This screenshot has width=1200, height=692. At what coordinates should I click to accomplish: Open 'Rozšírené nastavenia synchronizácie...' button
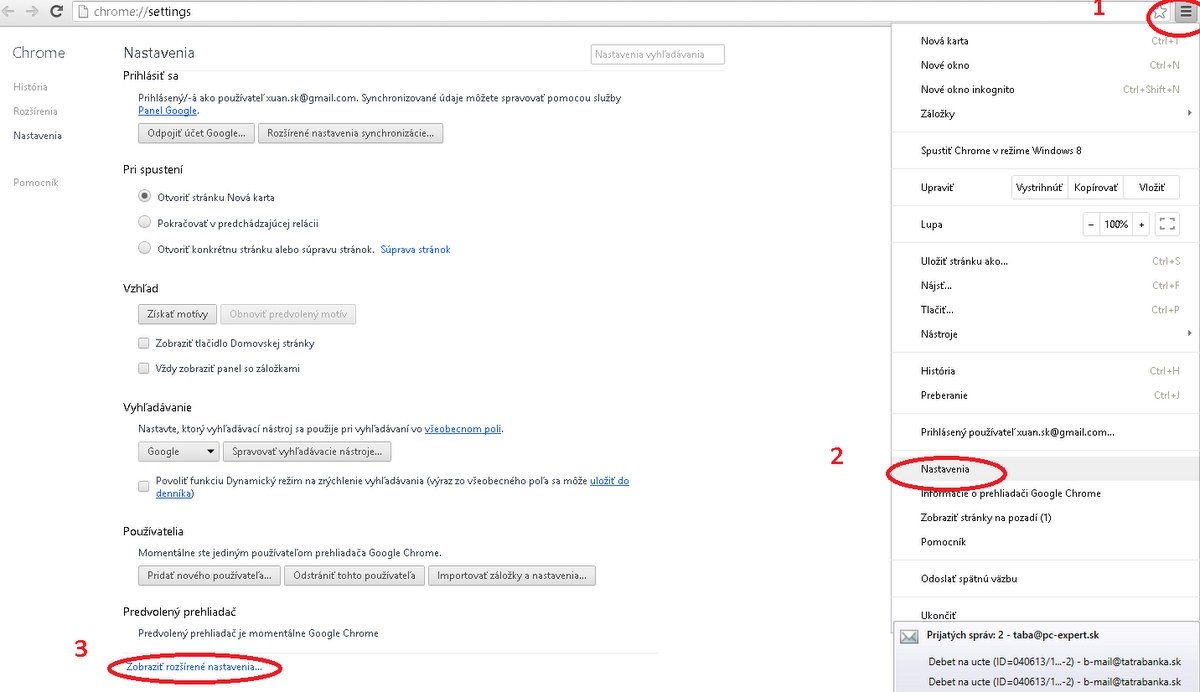point(351,133)
